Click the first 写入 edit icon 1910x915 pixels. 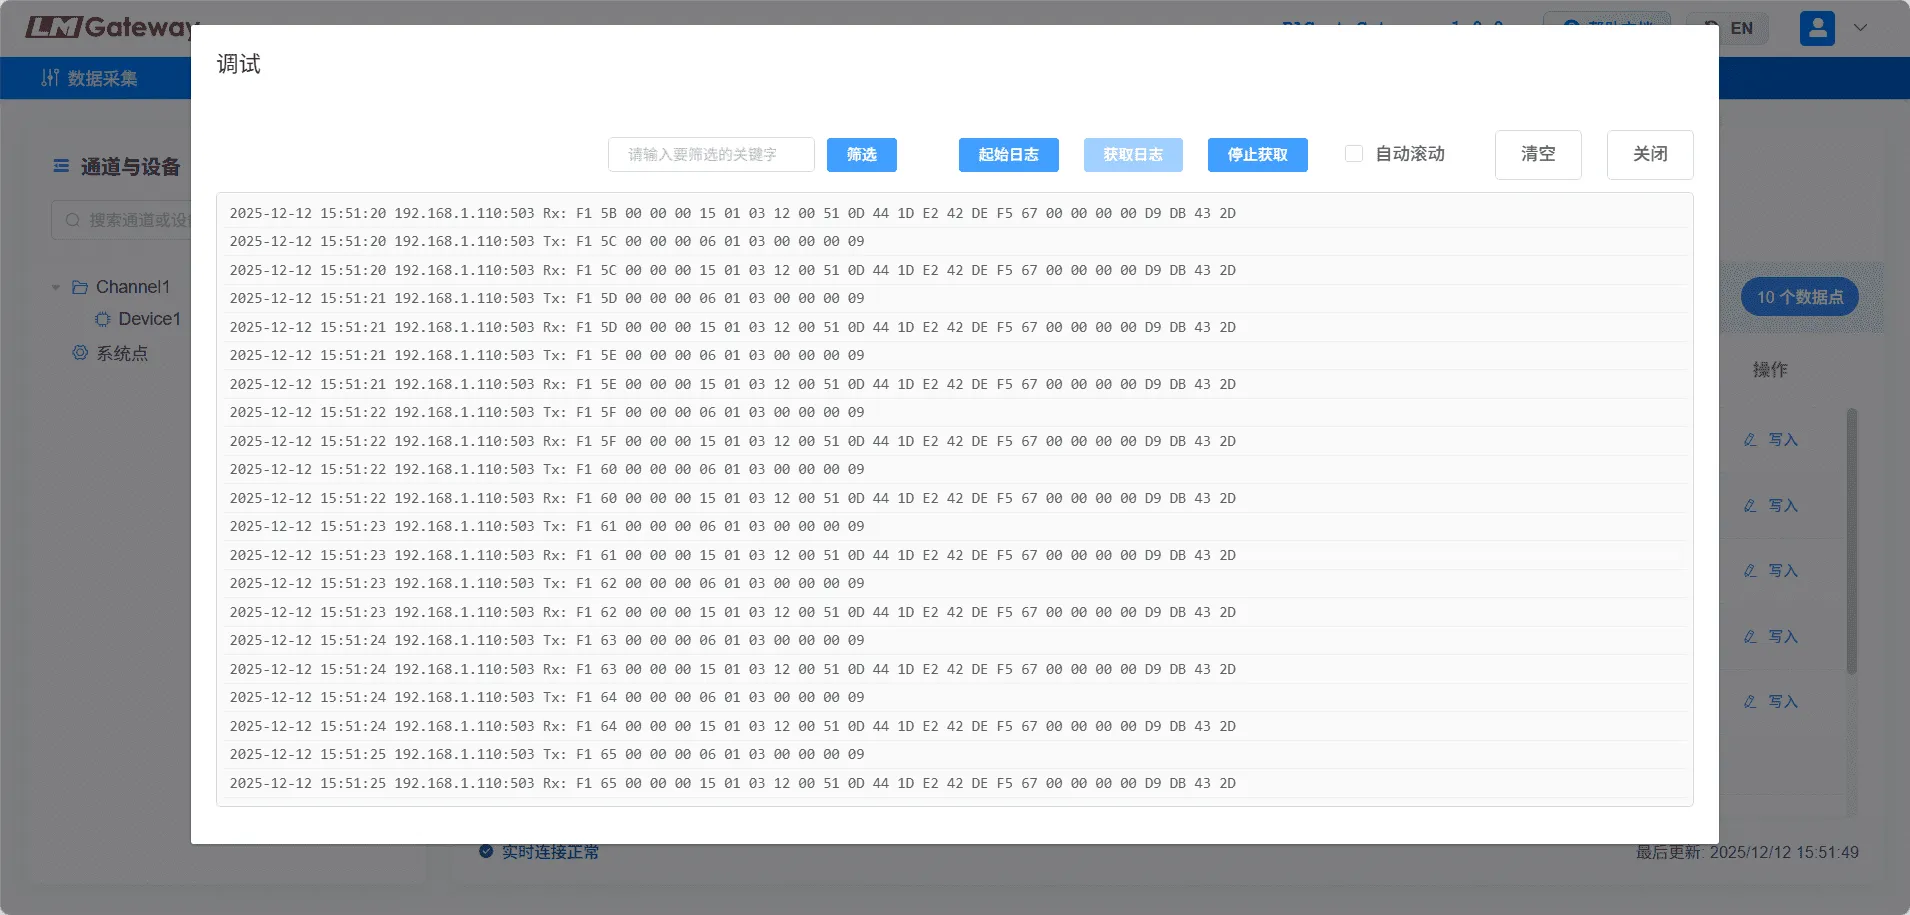pyautogui.click(x=1750, y=440)
